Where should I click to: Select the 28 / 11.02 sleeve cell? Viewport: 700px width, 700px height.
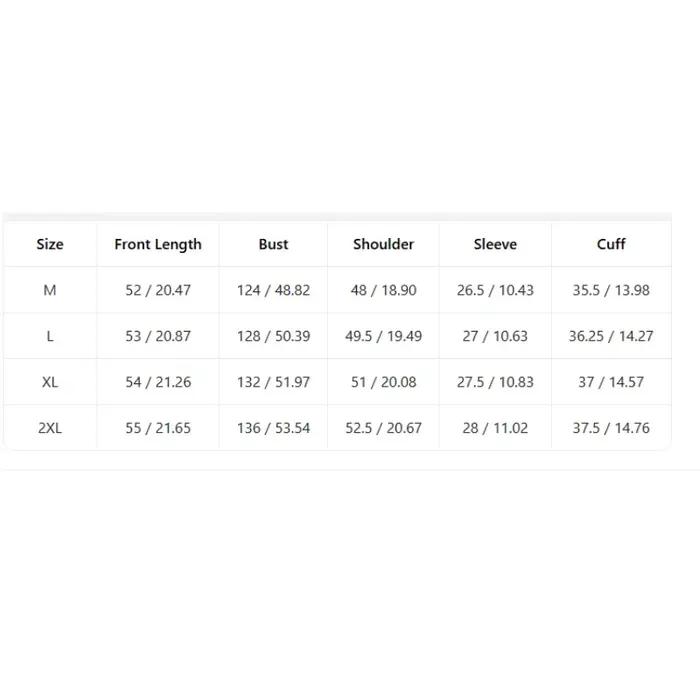pos(495,428)
